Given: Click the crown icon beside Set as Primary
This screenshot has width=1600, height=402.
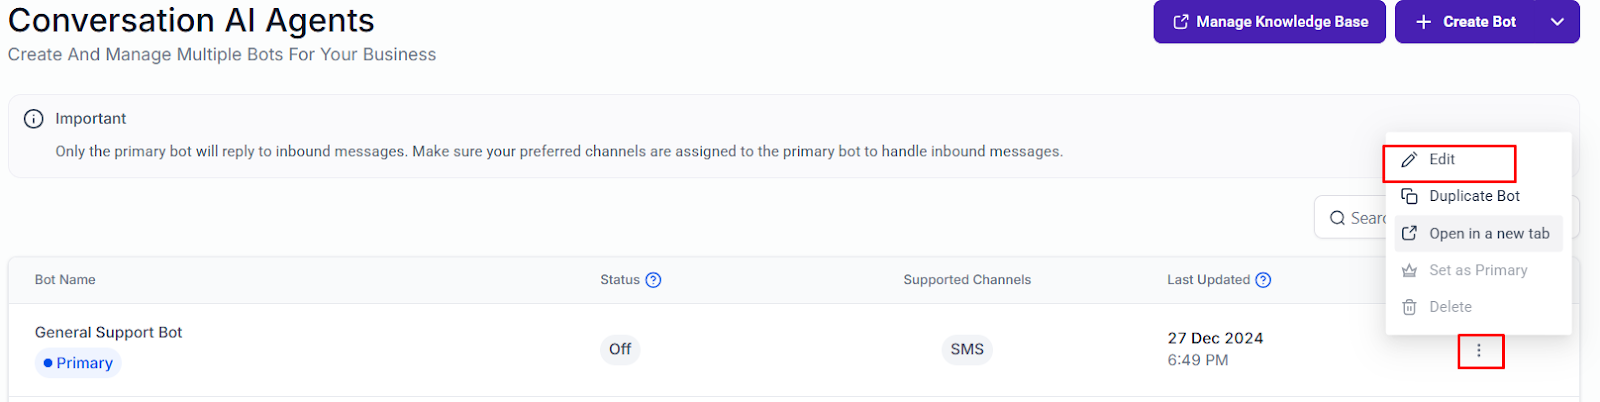Looking at the screenshot, I should click(x=1409, y=270).
